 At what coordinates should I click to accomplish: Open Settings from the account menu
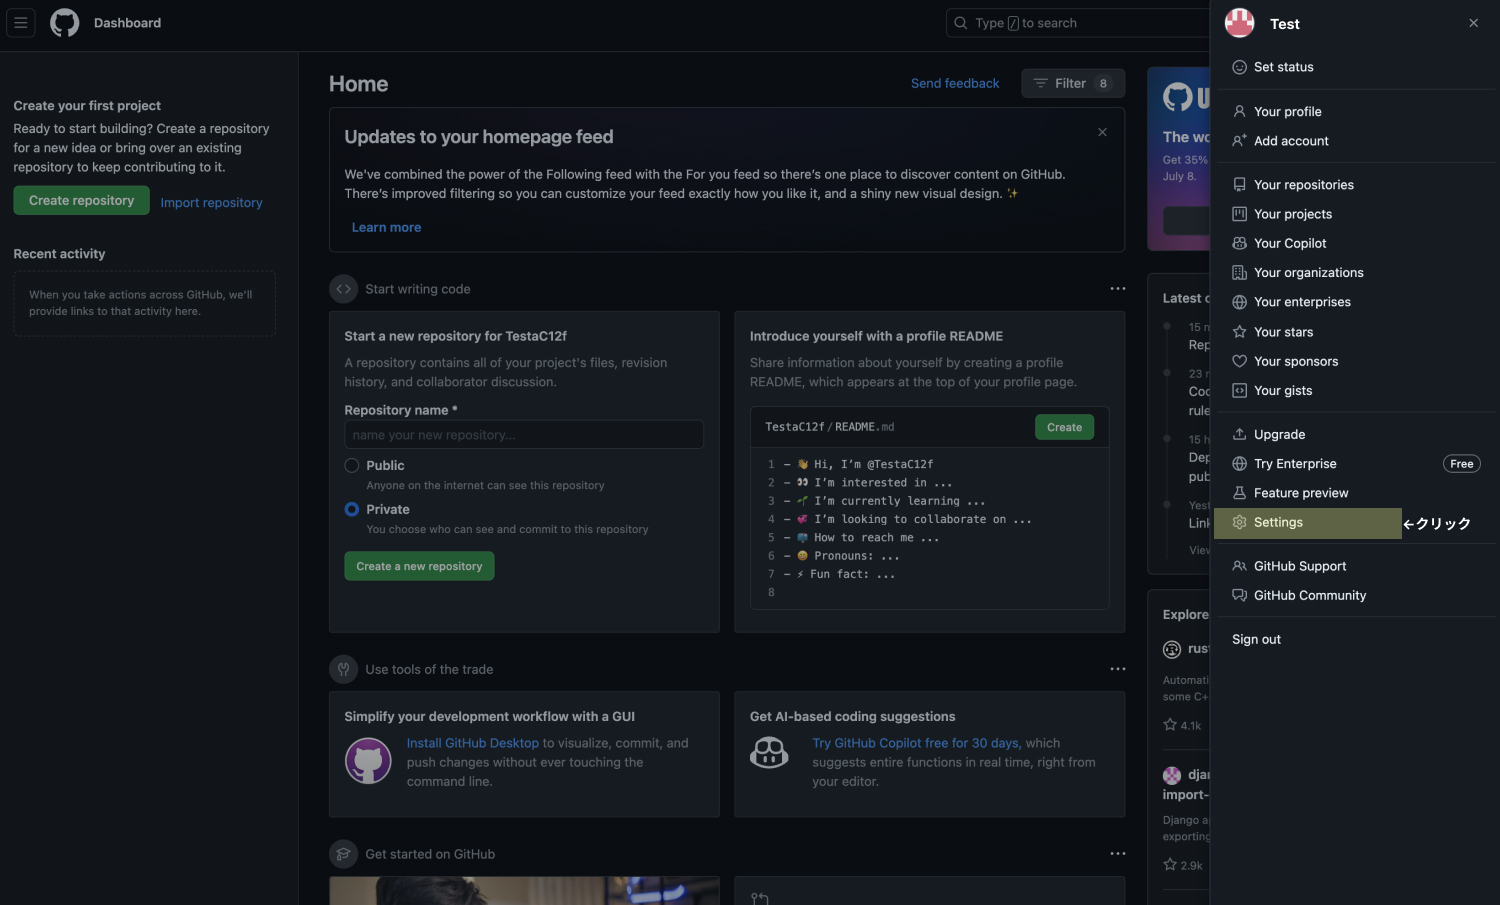point(1278,522)
